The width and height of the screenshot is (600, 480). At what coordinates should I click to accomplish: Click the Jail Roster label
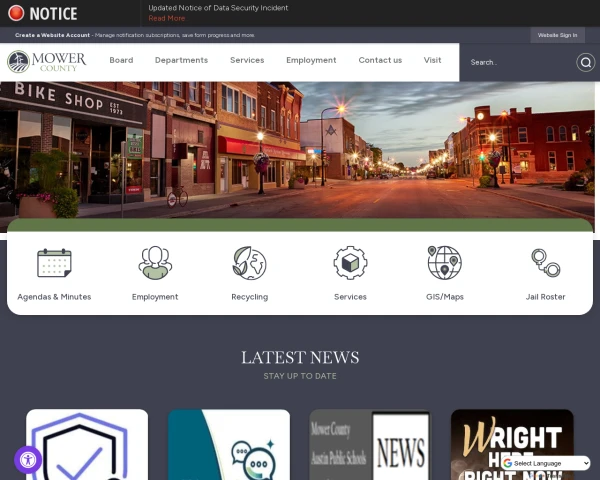click(545, 297)
